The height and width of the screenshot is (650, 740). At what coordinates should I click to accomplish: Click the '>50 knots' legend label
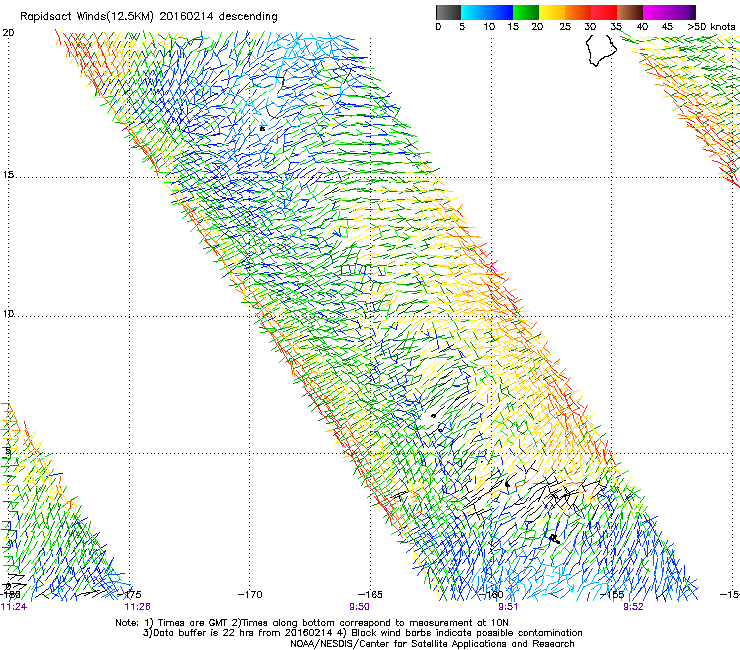(712, 27)
